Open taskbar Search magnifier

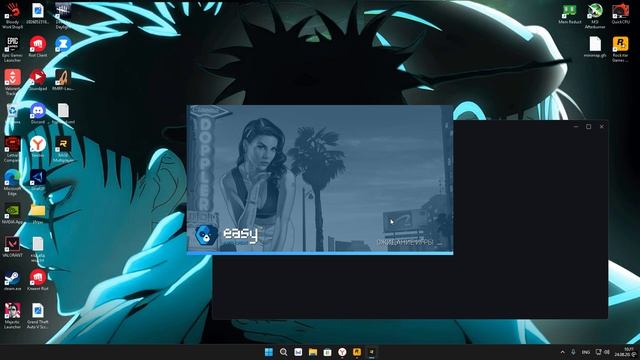tap(283, 352)
